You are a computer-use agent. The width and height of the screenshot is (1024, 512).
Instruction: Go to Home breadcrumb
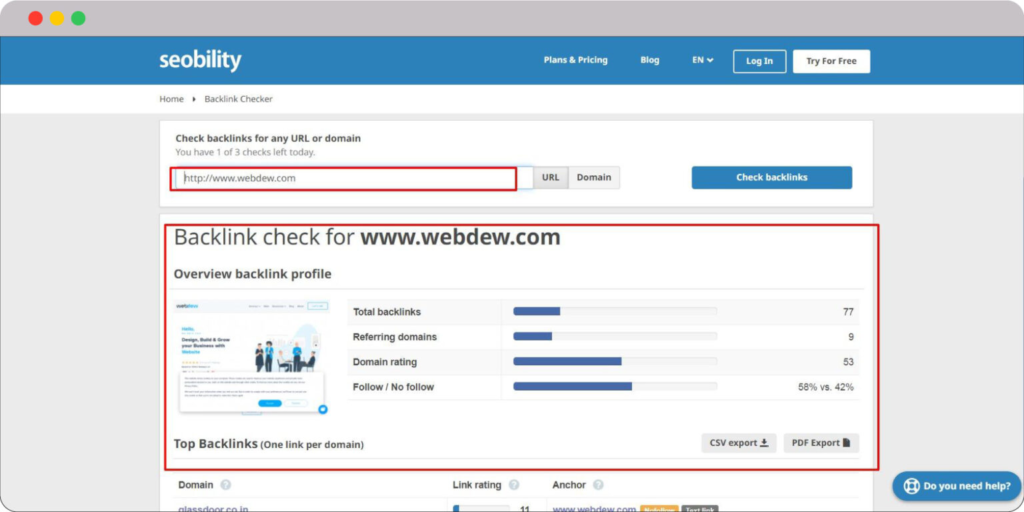pos(172,99)
